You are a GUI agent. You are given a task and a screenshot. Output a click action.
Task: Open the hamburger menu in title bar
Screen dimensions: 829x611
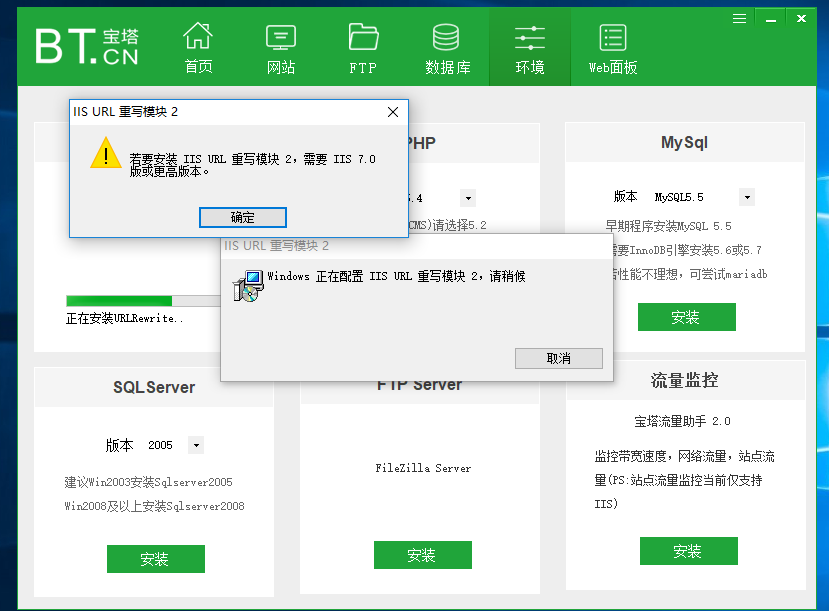739,19
